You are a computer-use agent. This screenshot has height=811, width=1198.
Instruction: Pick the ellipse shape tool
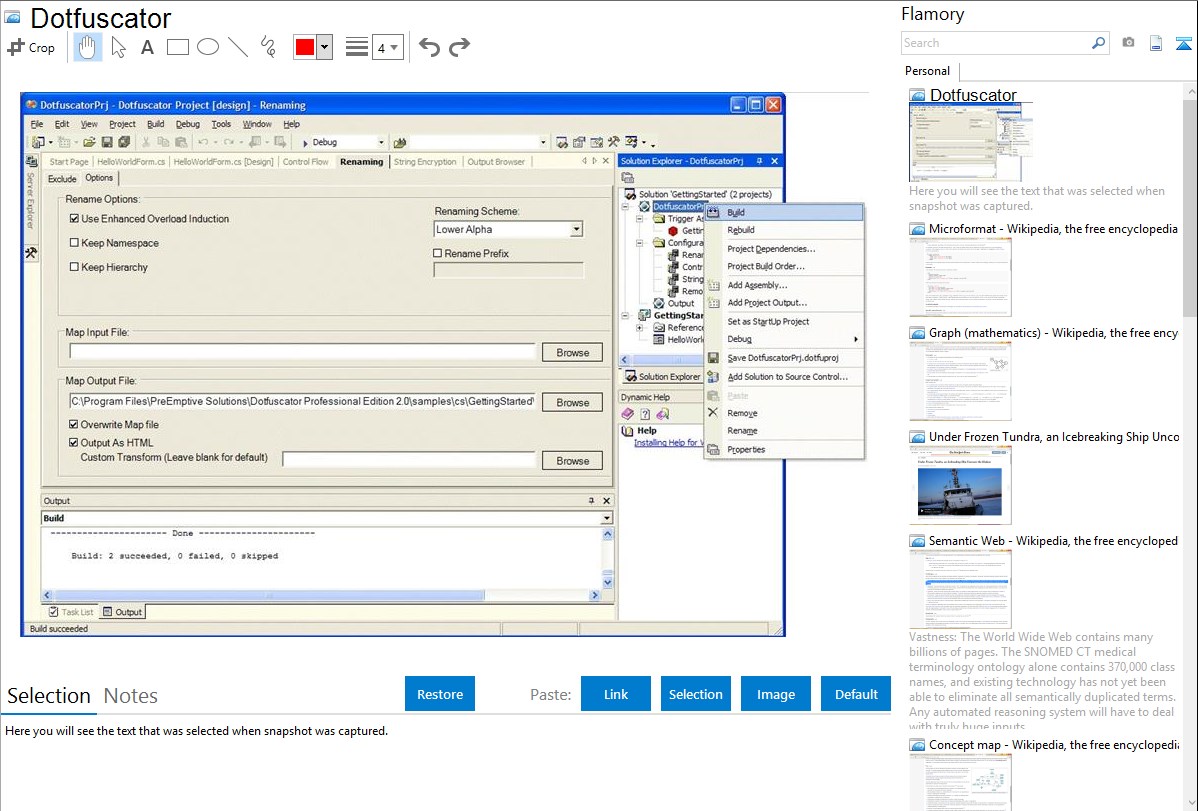[207, 47]
